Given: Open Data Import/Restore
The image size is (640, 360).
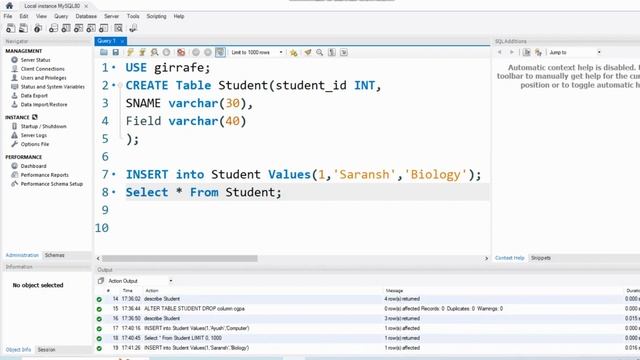Looking at the screenshot, I should point(44,105).
